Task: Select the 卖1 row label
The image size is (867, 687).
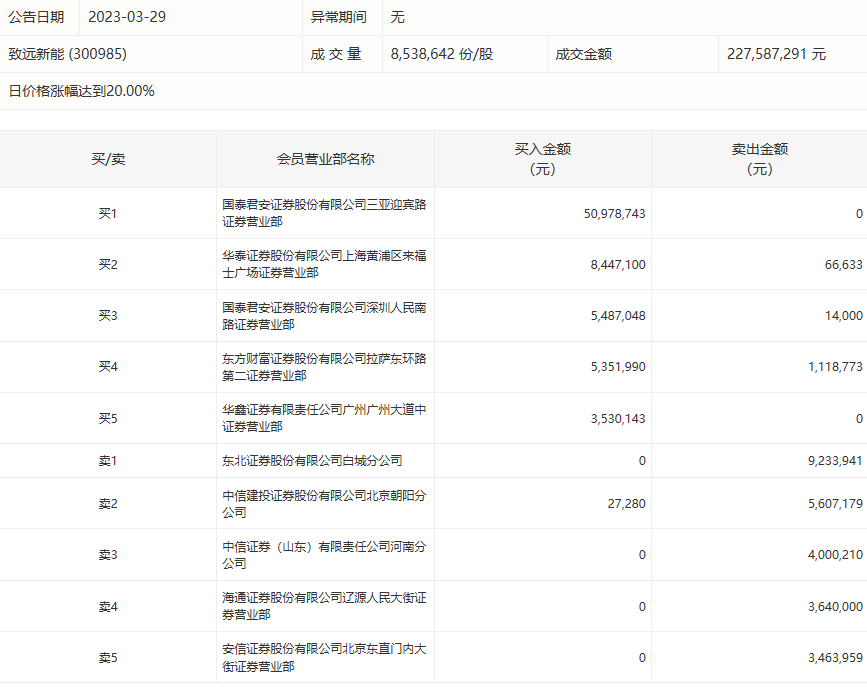Action: (108, 461)
